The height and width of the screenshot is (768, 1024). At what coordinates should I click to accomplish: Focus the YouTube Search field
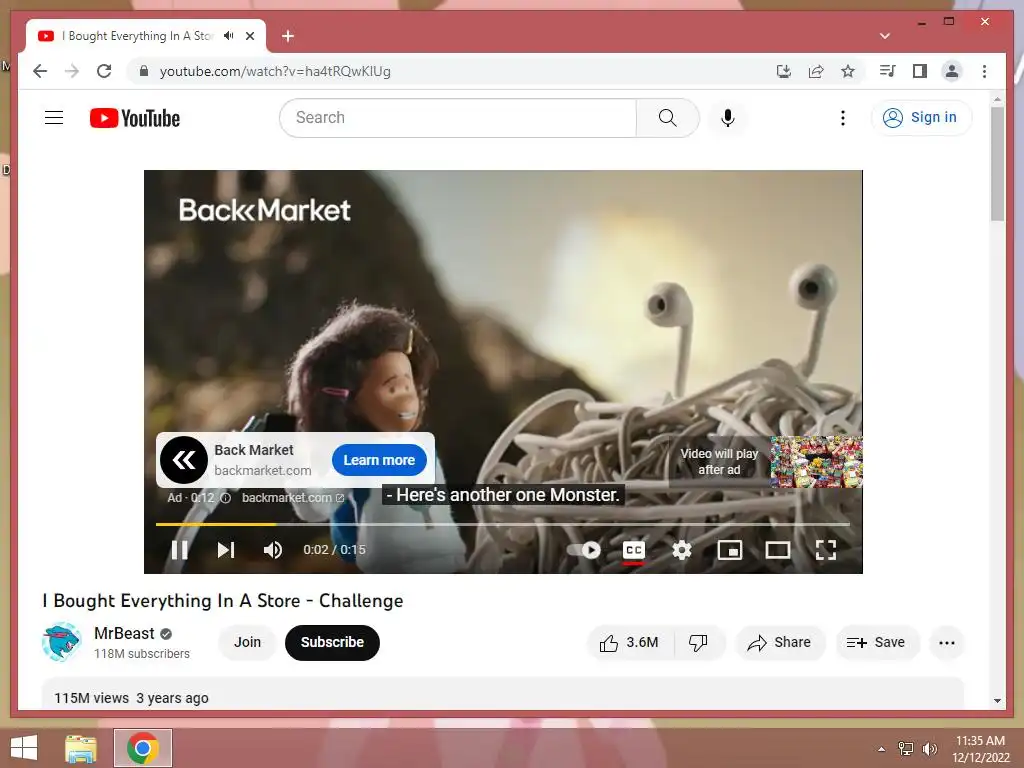click(x=458, y=118)
